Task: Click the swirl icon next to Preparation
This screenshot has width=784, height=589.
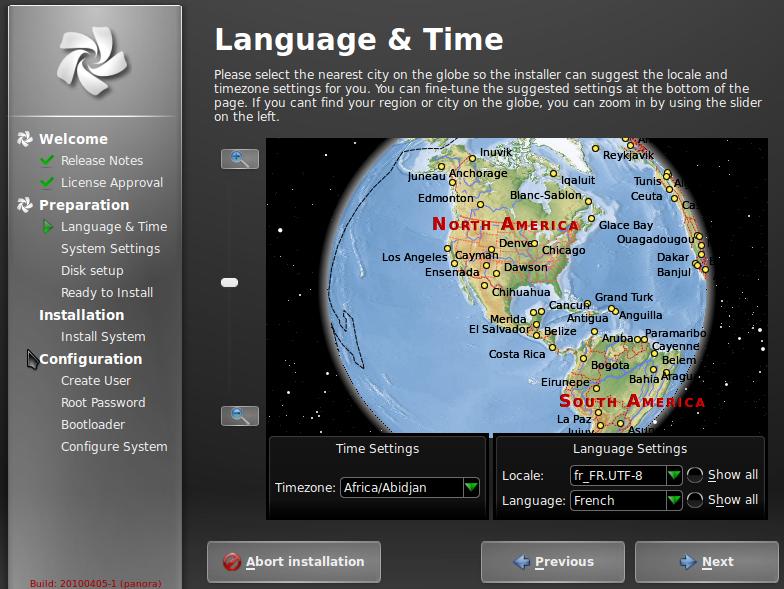Action: coord(25,205)
